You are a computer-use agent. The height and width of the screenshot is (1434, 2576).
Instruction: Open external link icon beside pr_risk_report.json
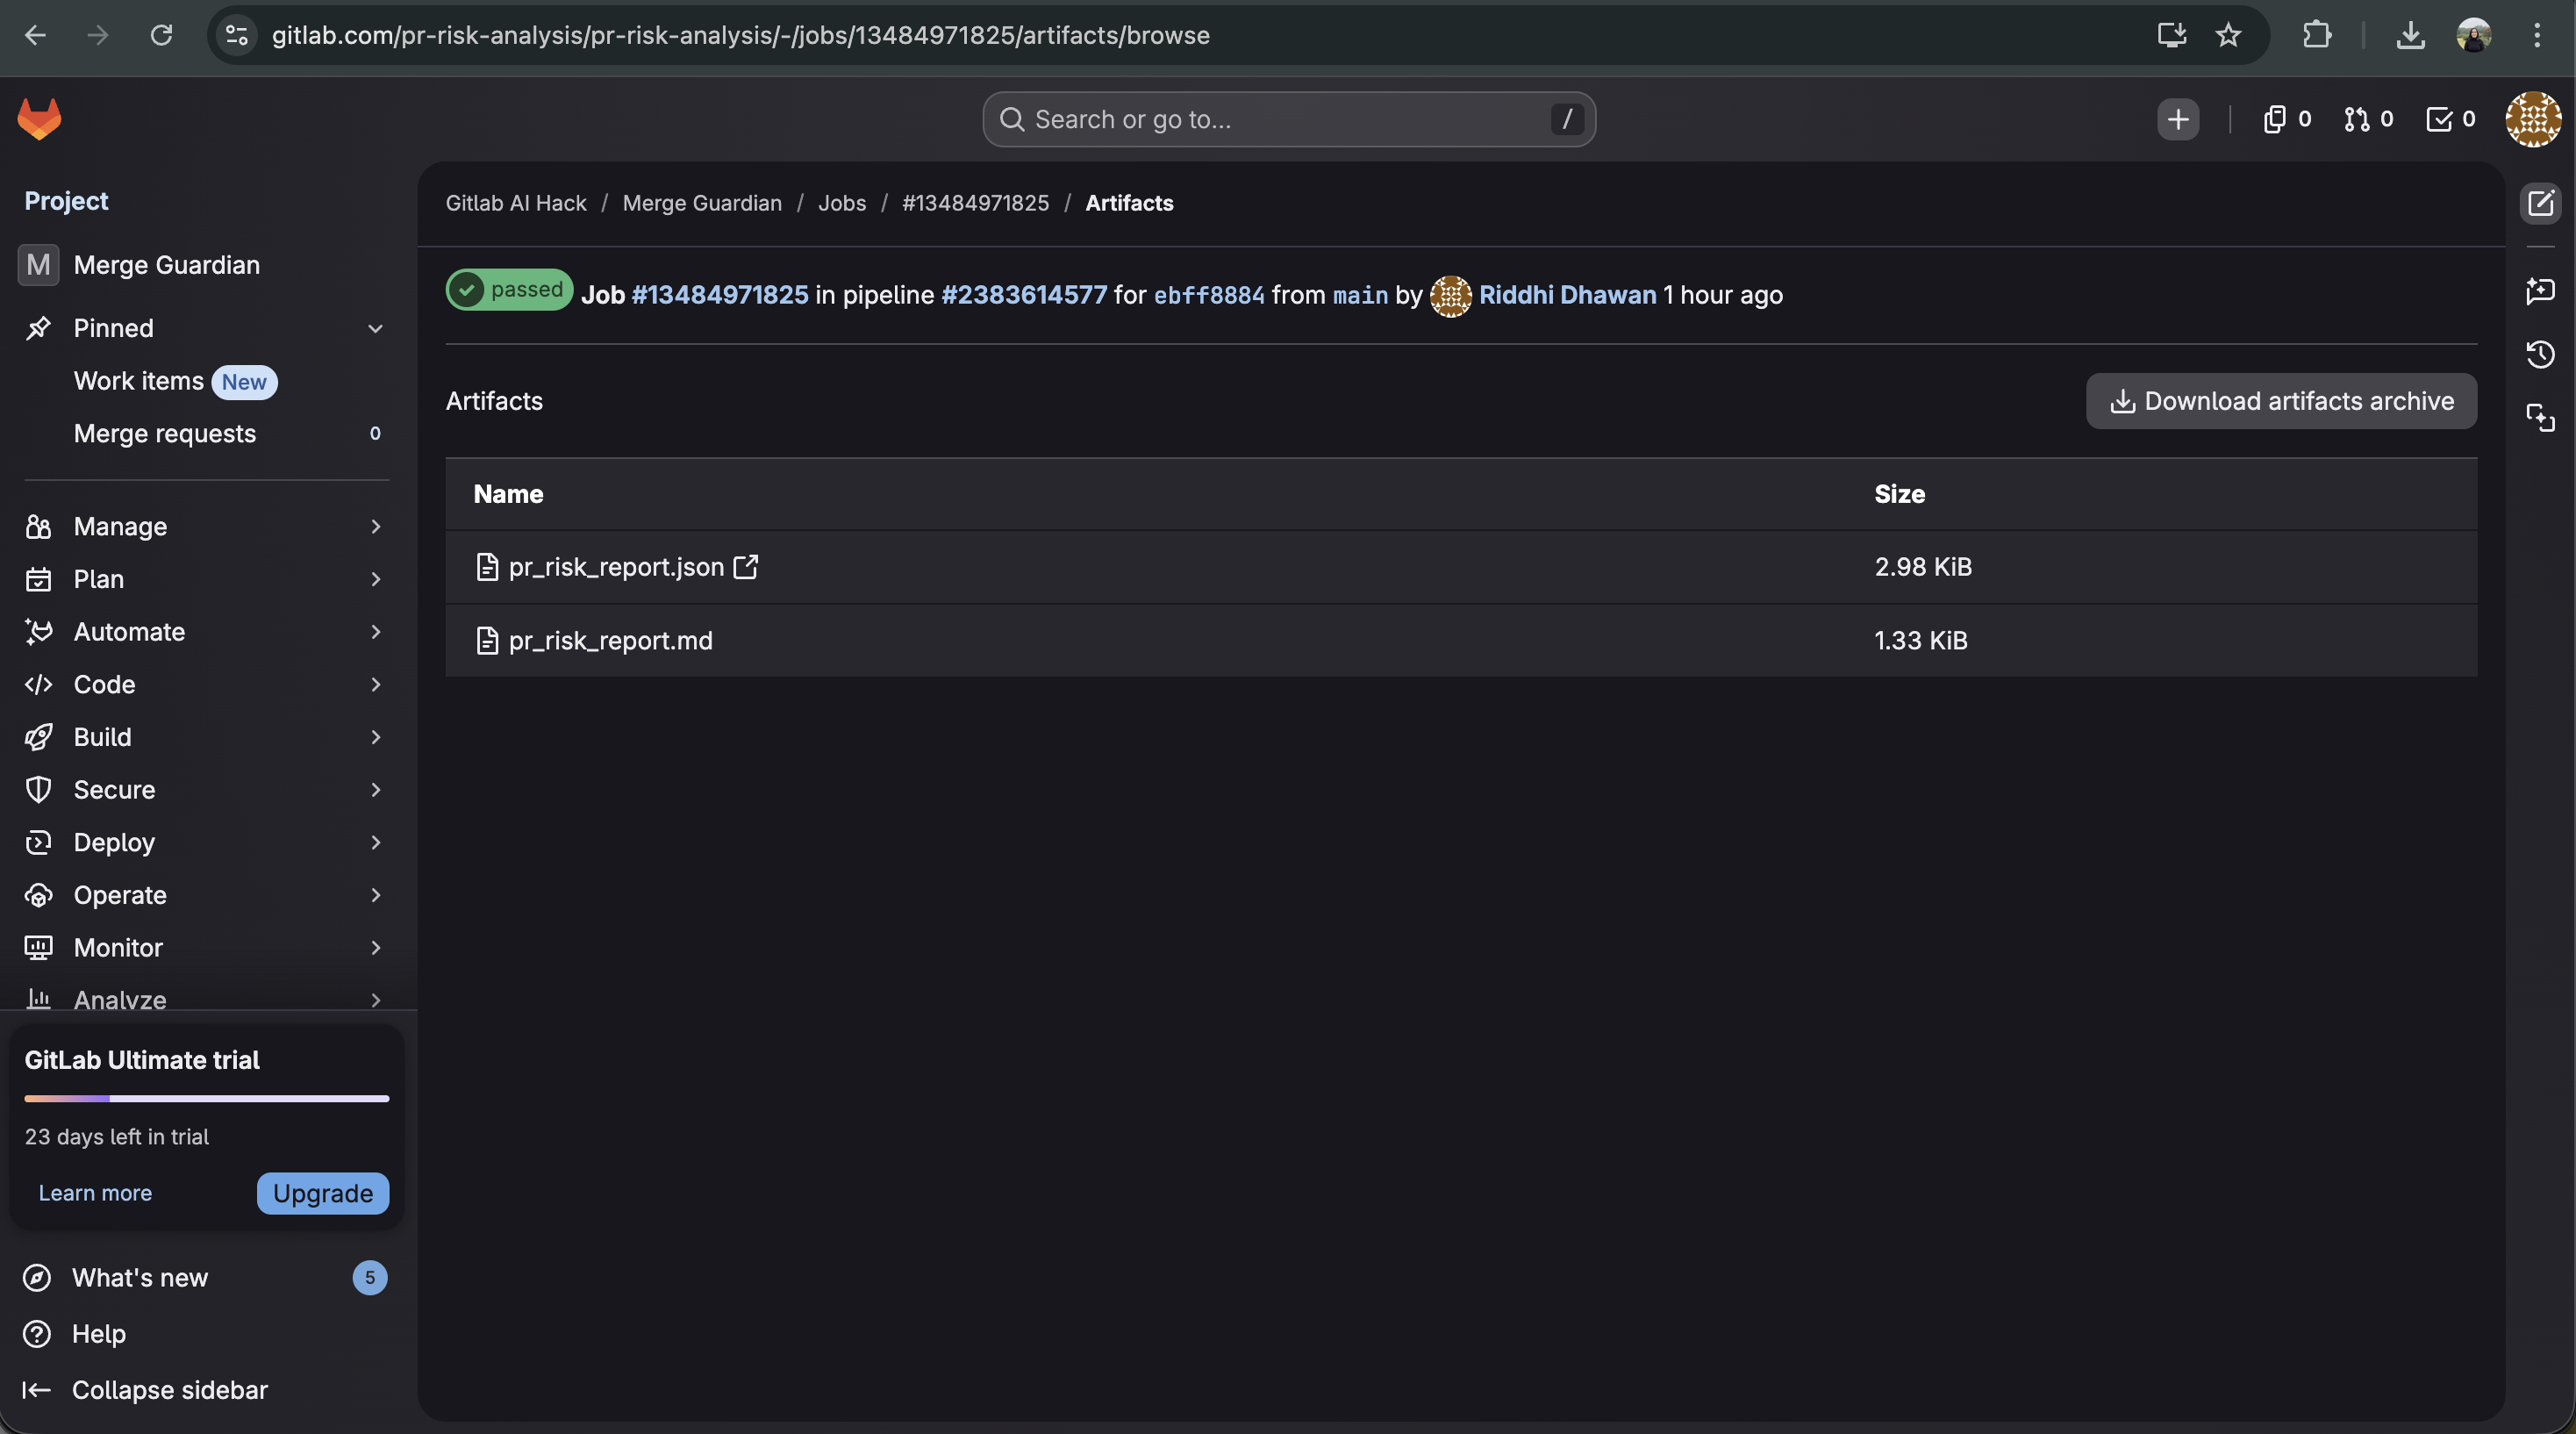pyautogui.click(x=746, y=567)
